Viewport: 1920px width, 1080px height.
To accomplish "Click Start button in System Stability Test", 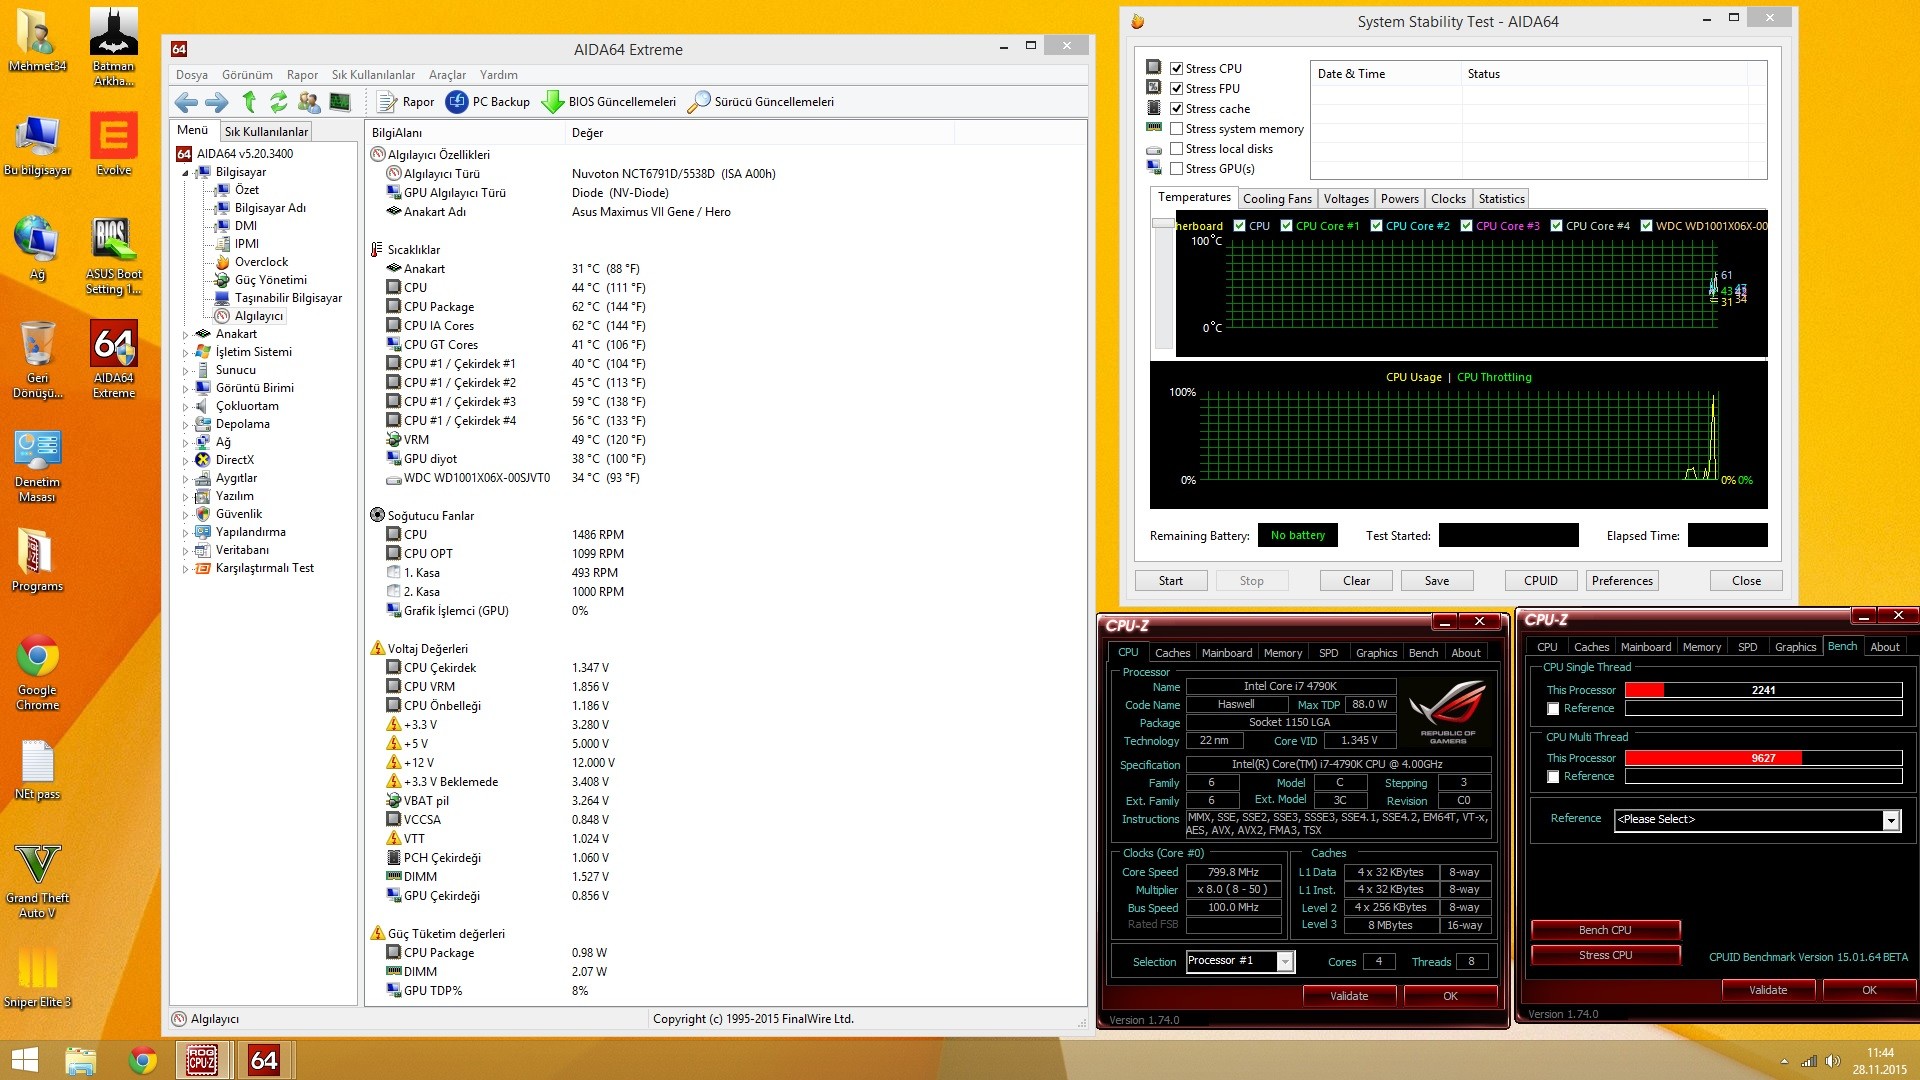I will 1171,581.
